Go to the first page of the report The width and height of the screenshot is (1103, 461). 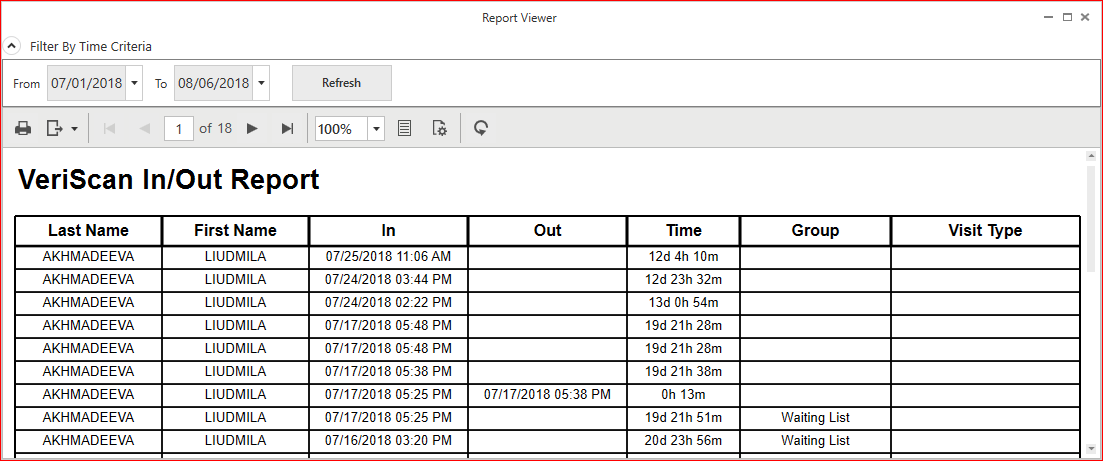109,129
